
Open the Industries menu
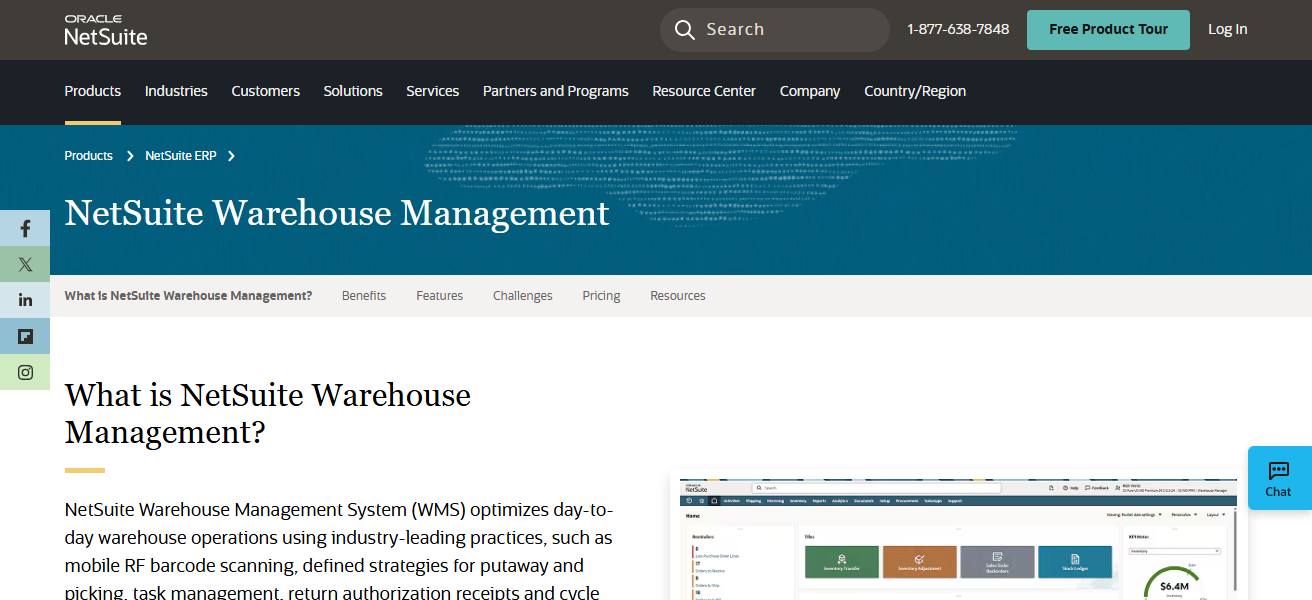tap(176, 91)
